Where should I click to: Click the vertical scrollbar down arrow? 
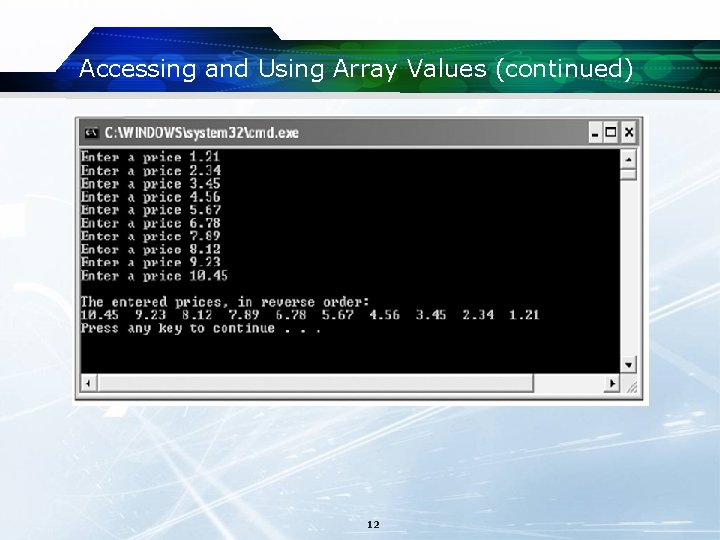[628, 365]
